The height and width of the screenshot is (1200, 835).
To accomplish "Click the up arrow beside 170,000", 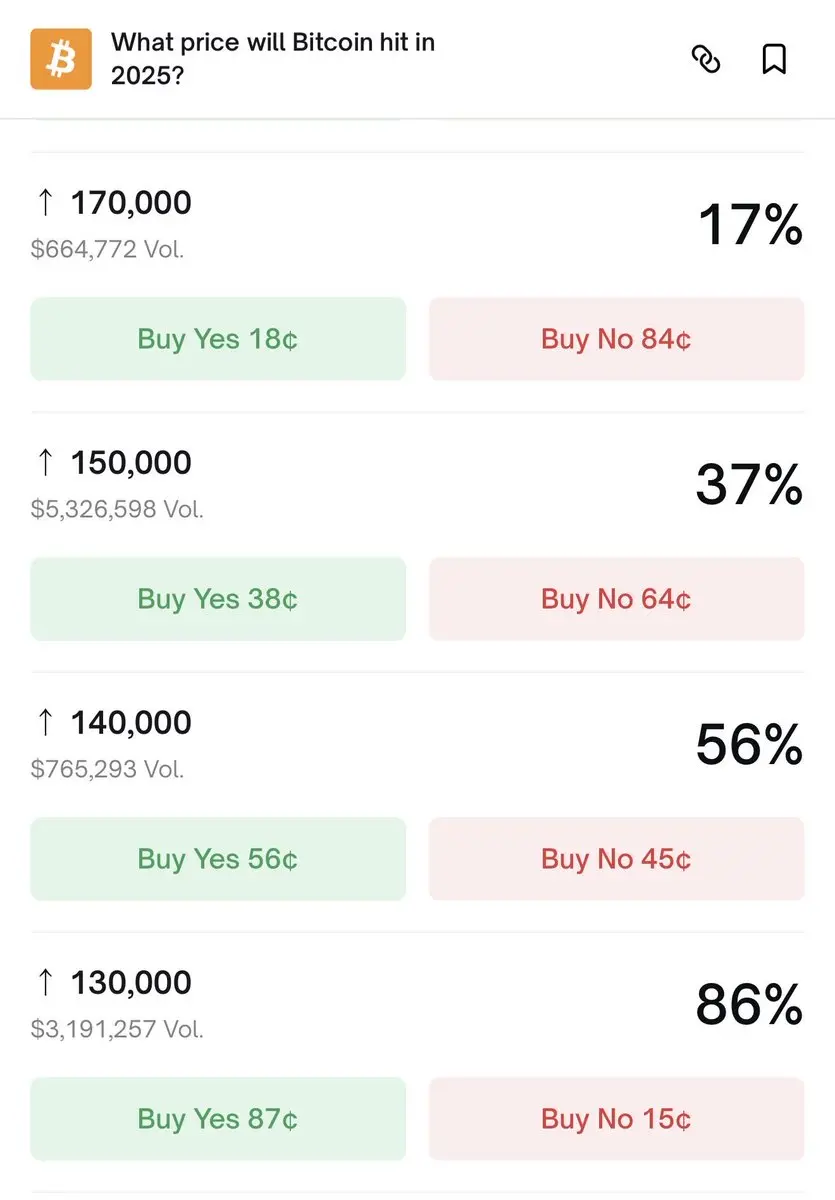I will pos(45,203).
